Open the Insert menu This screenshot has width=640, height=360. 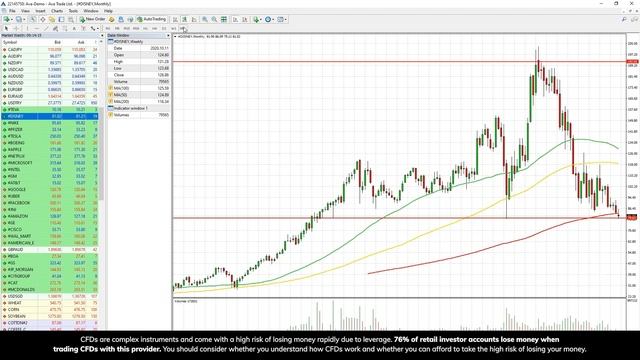tap(40, 11)
